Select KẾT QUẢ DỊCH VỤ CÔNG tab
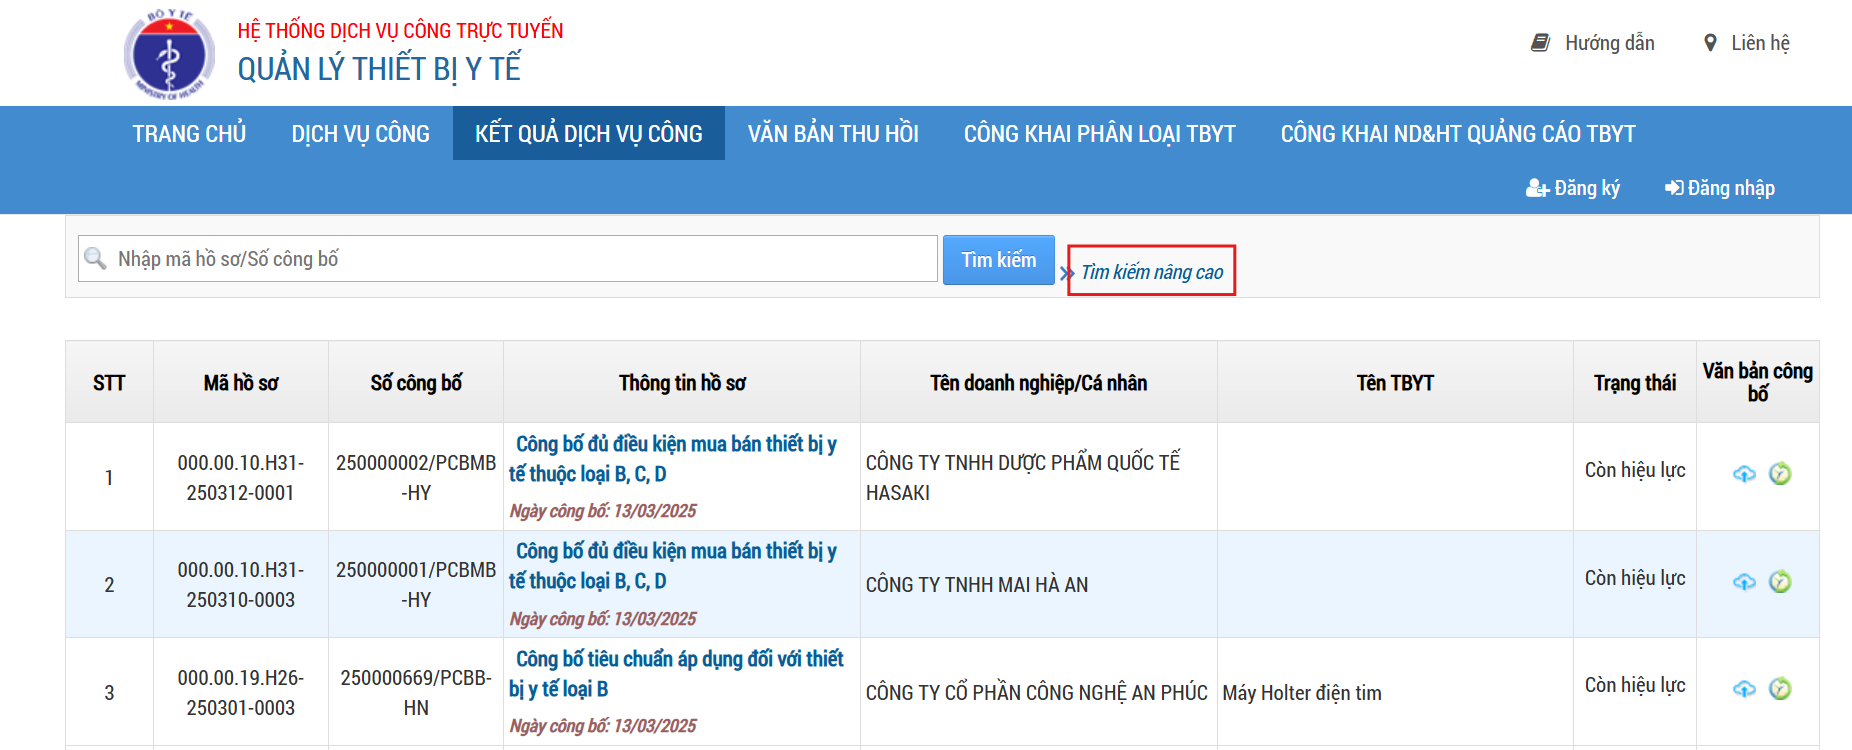Image resolution: width=1852 pixels, height=750 pixels. pos(588,134)
